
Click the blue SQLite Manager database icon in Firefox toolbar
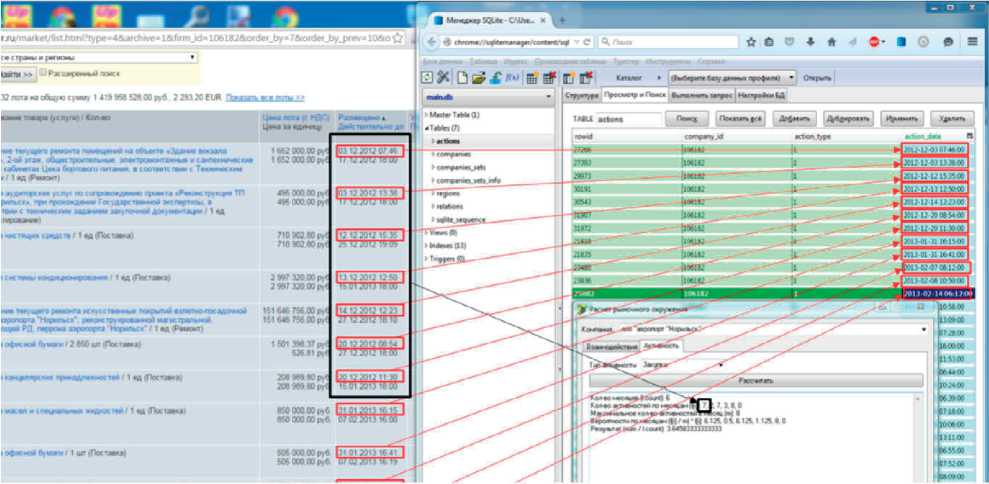[901, 42]
